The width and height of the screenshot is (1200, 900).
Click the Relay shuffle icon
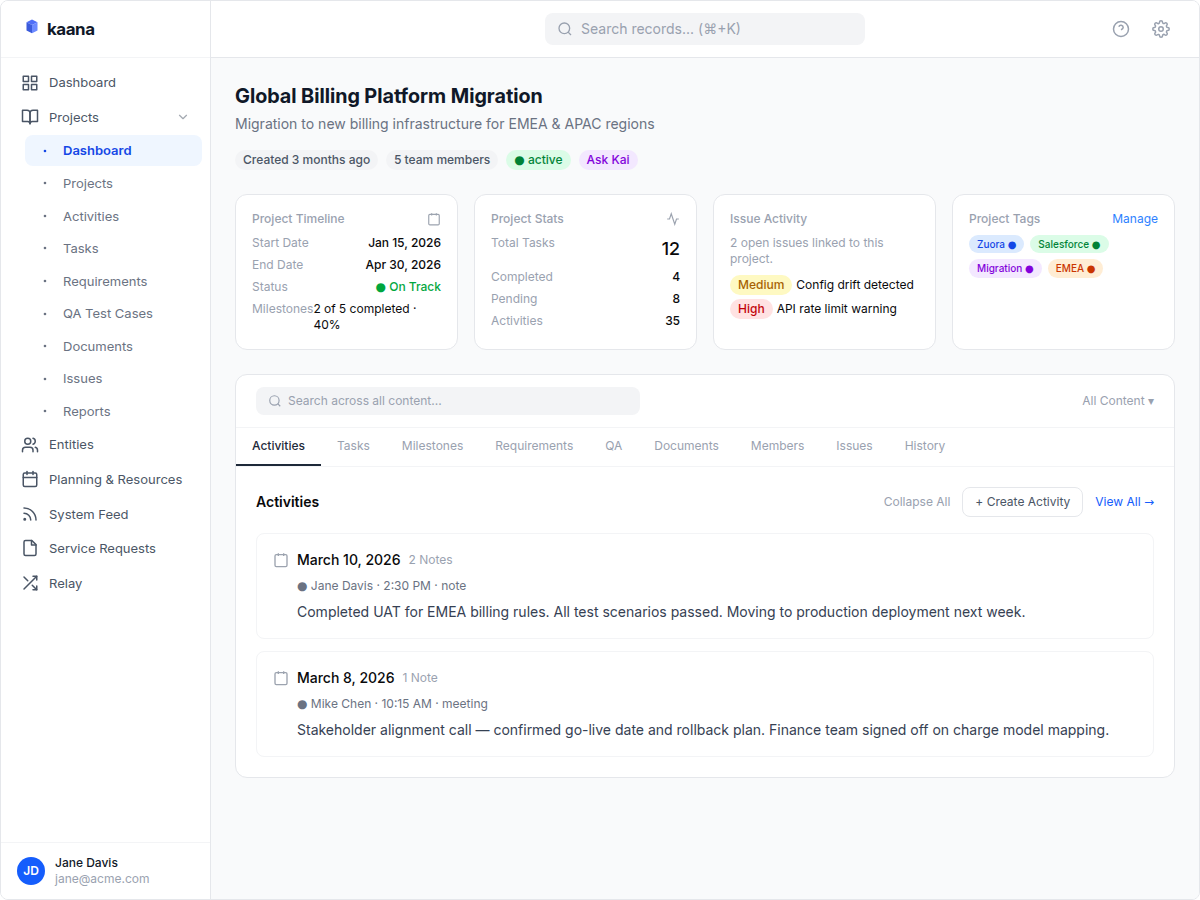pos(30,584)
